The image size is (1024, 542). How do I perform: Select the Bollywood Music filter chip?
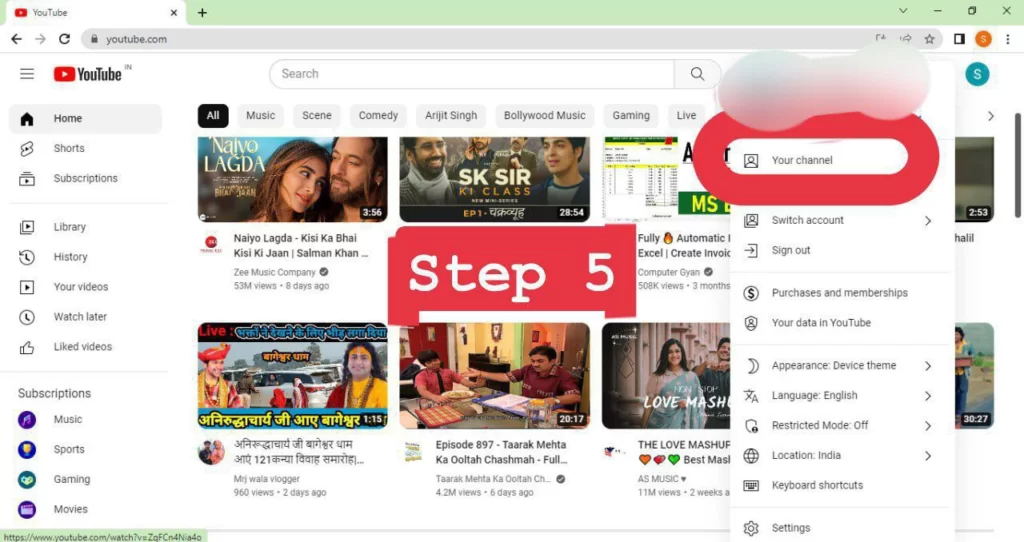545,116
